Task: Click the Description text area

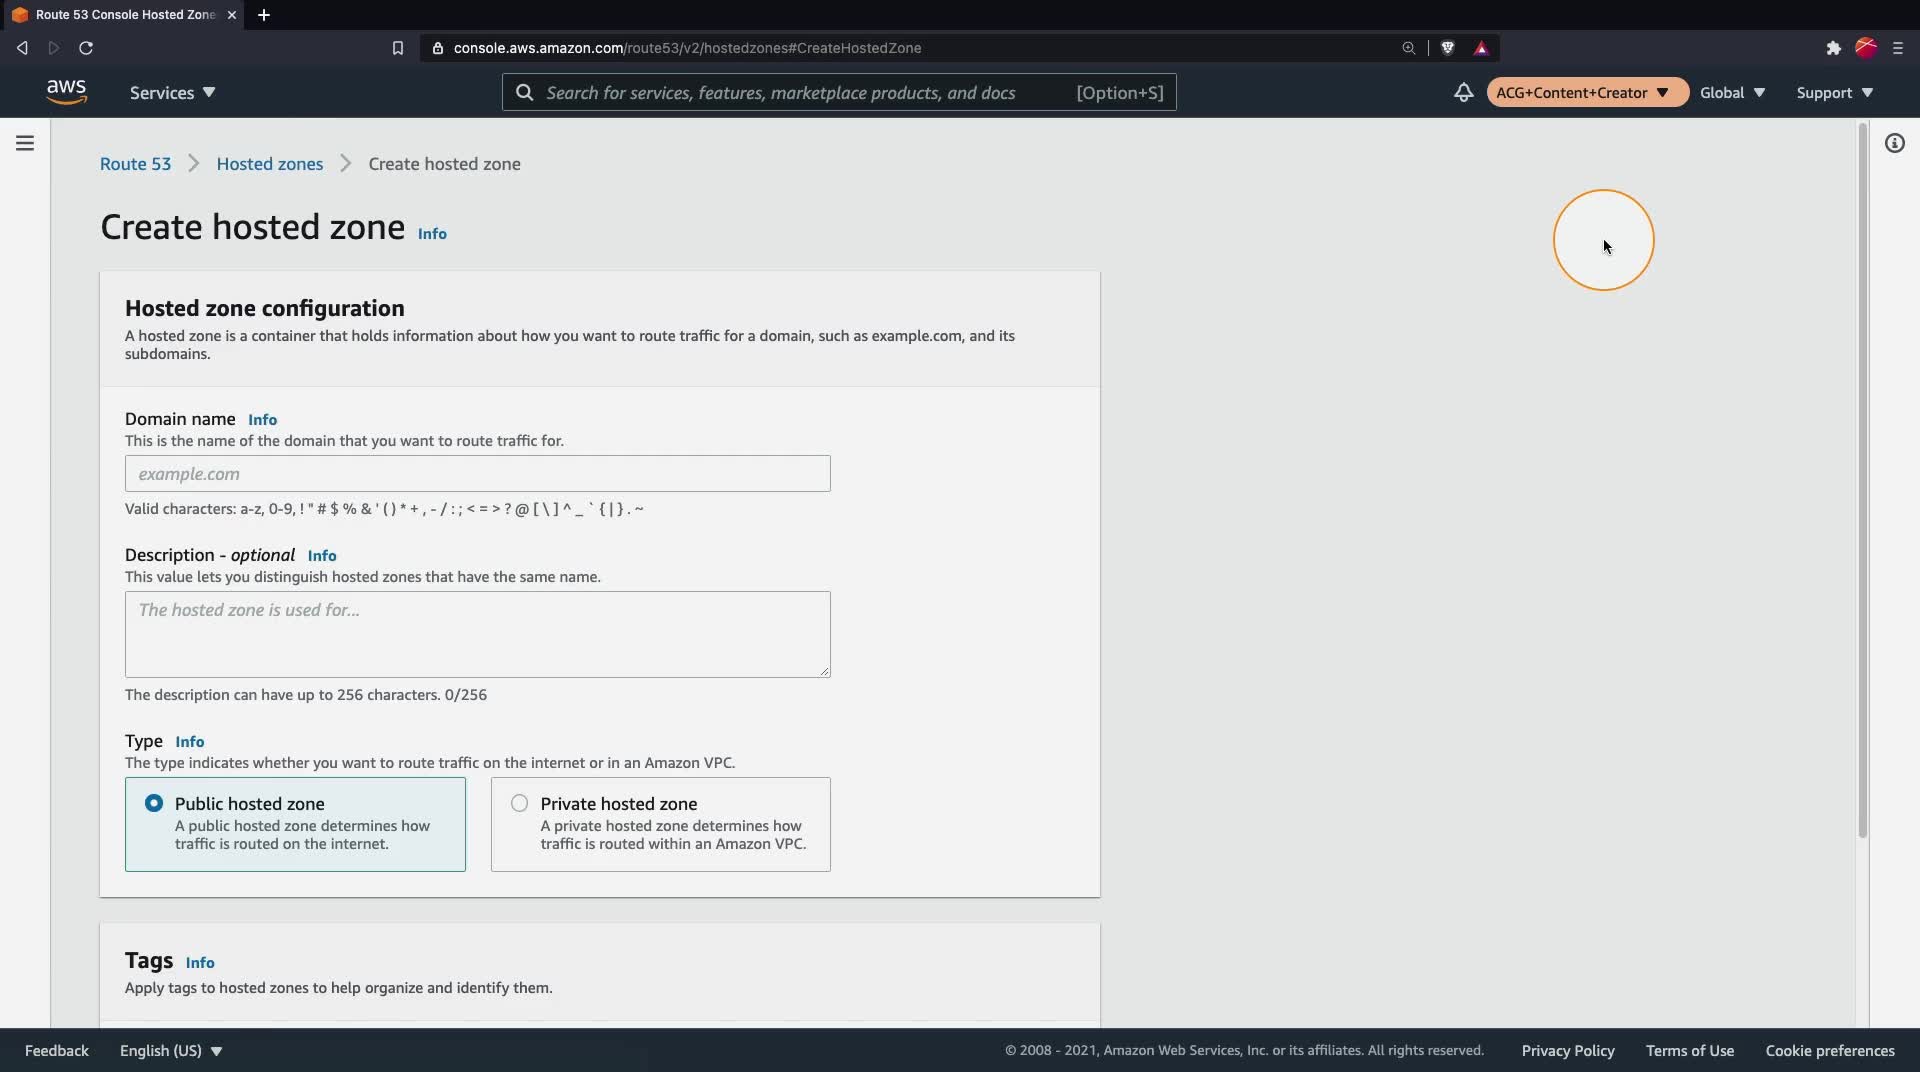Action: click(478, 634)
